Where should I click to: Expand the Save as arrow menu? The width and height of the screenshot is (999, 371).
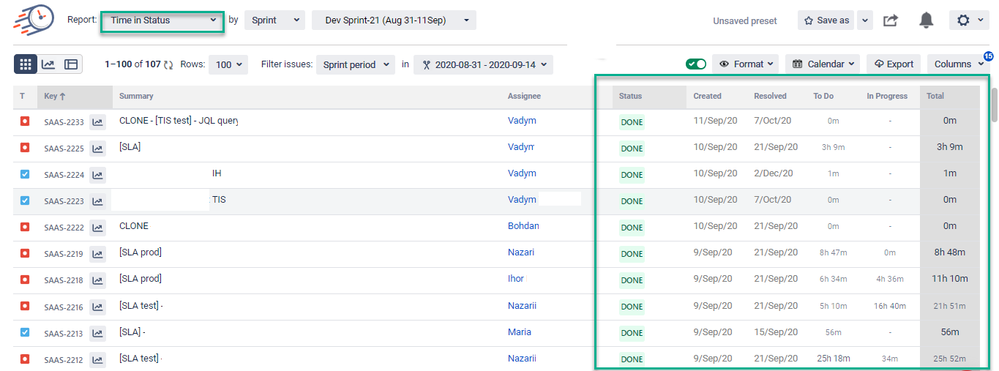click(864, 20)
